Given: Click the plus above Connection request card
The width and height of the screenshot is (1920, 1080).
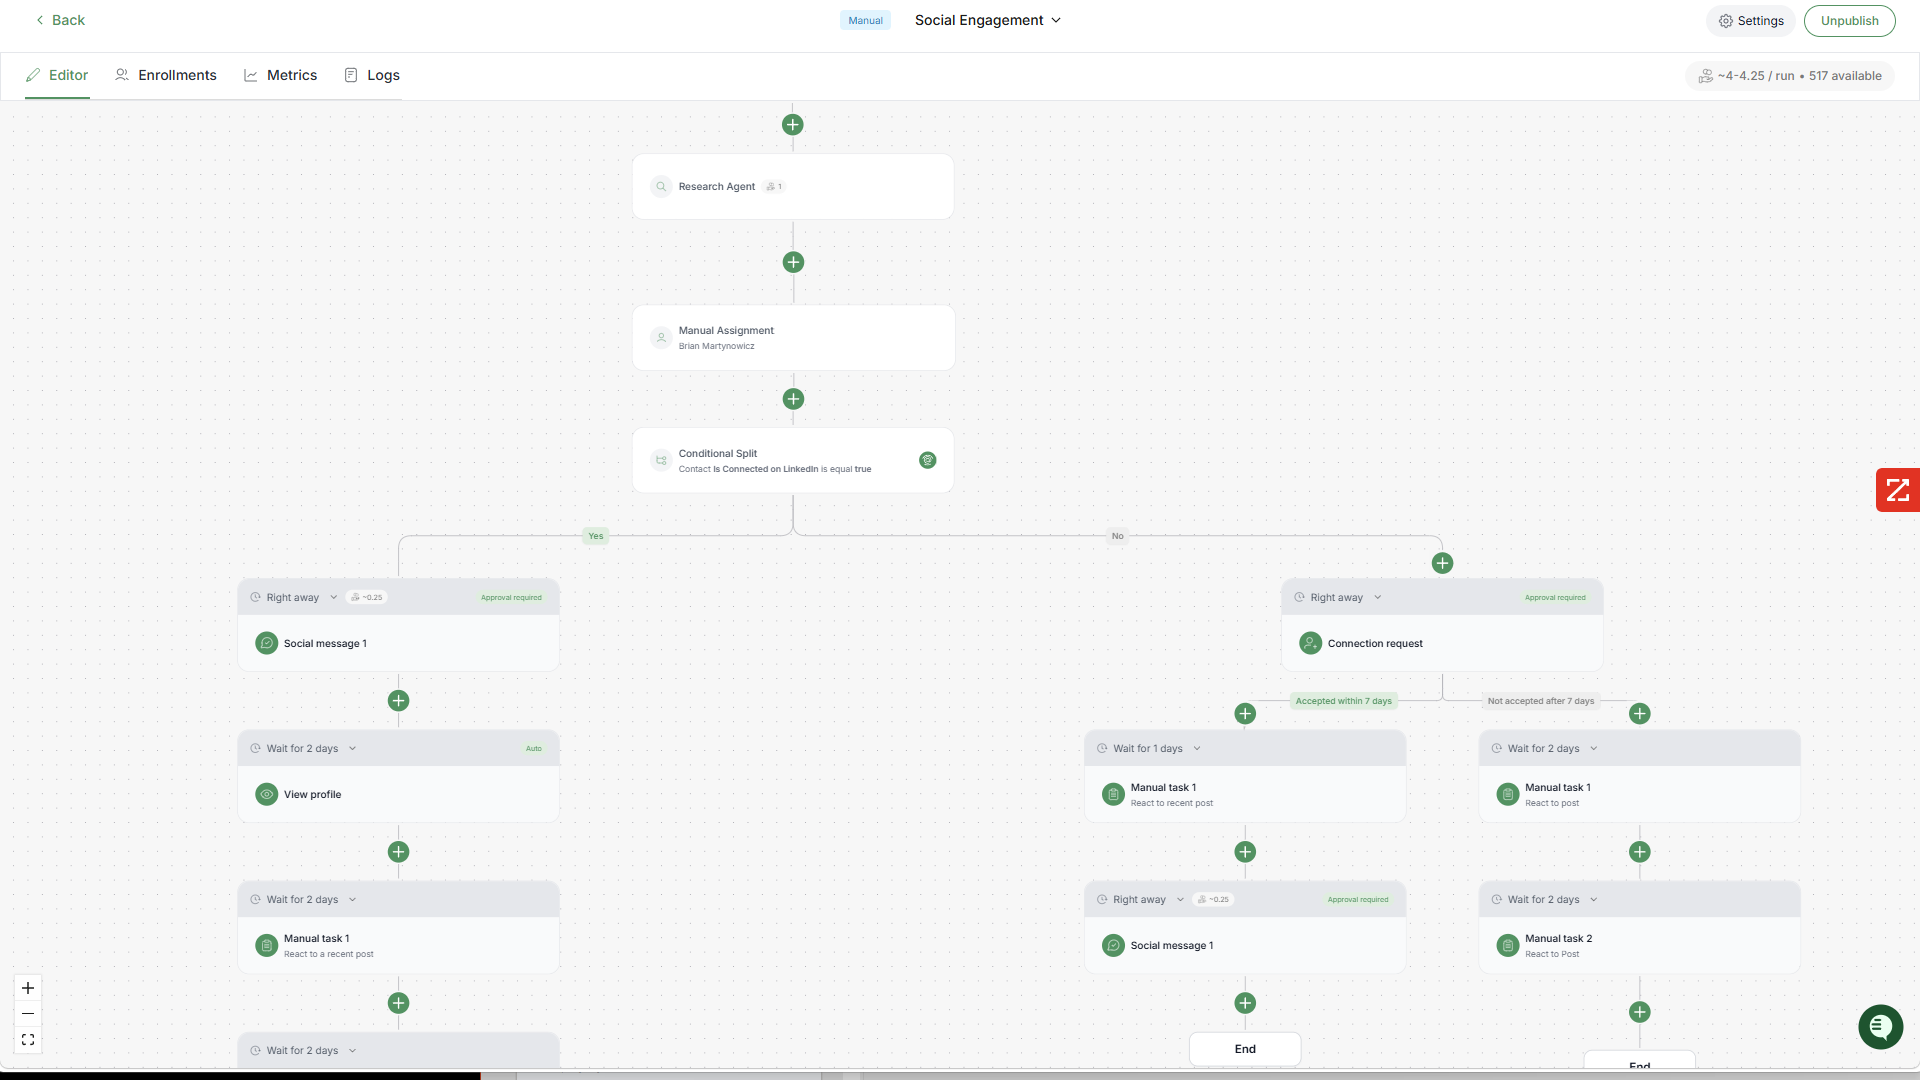Looking at the screenshot, I should 1442,563.
